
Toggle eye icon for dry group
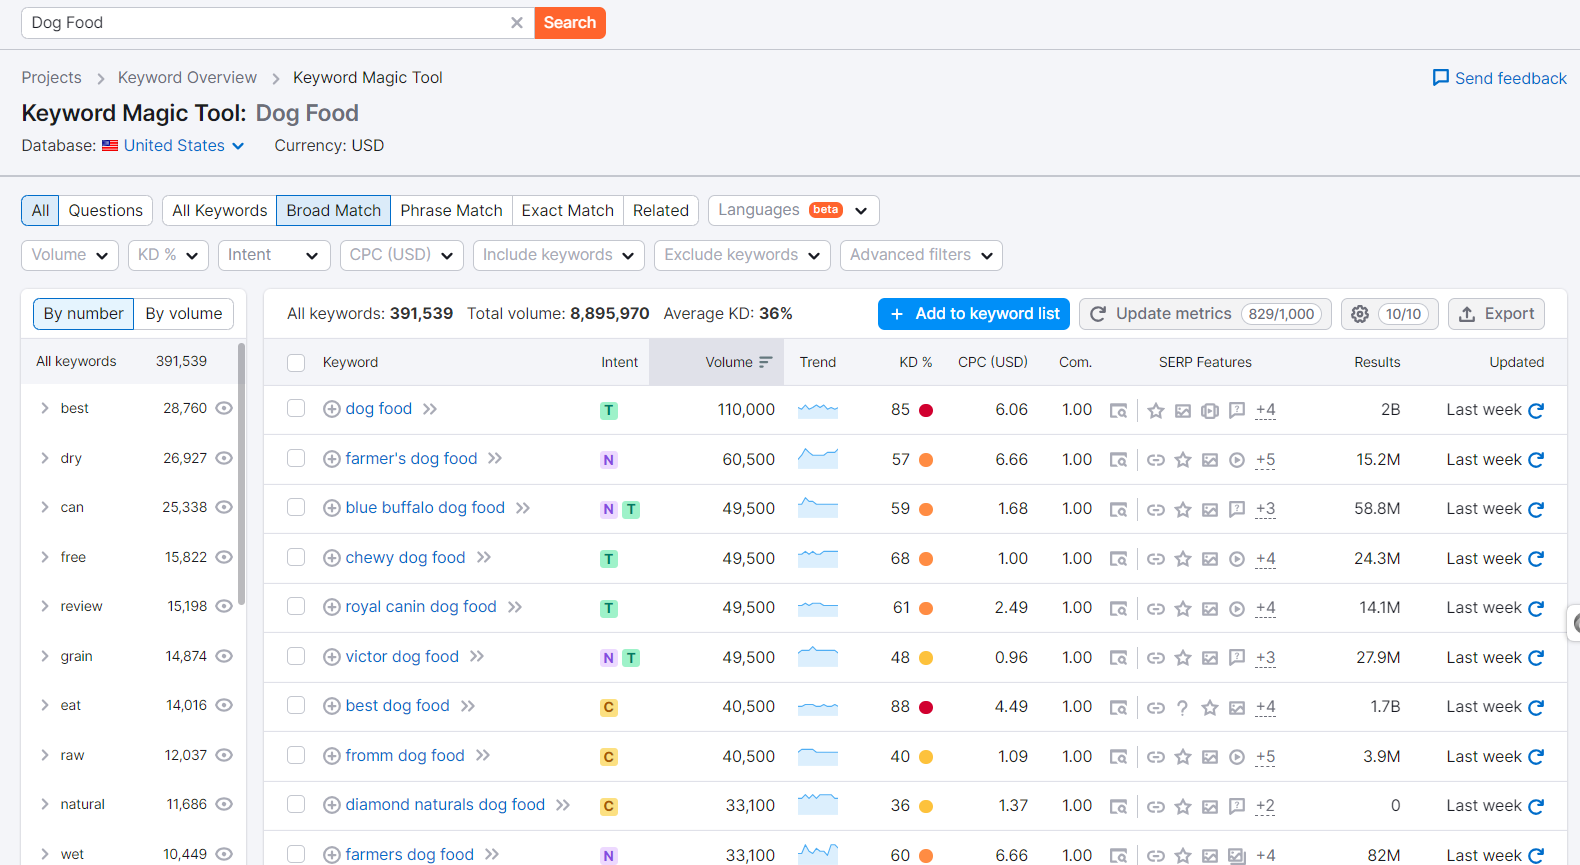click(224, 458)
